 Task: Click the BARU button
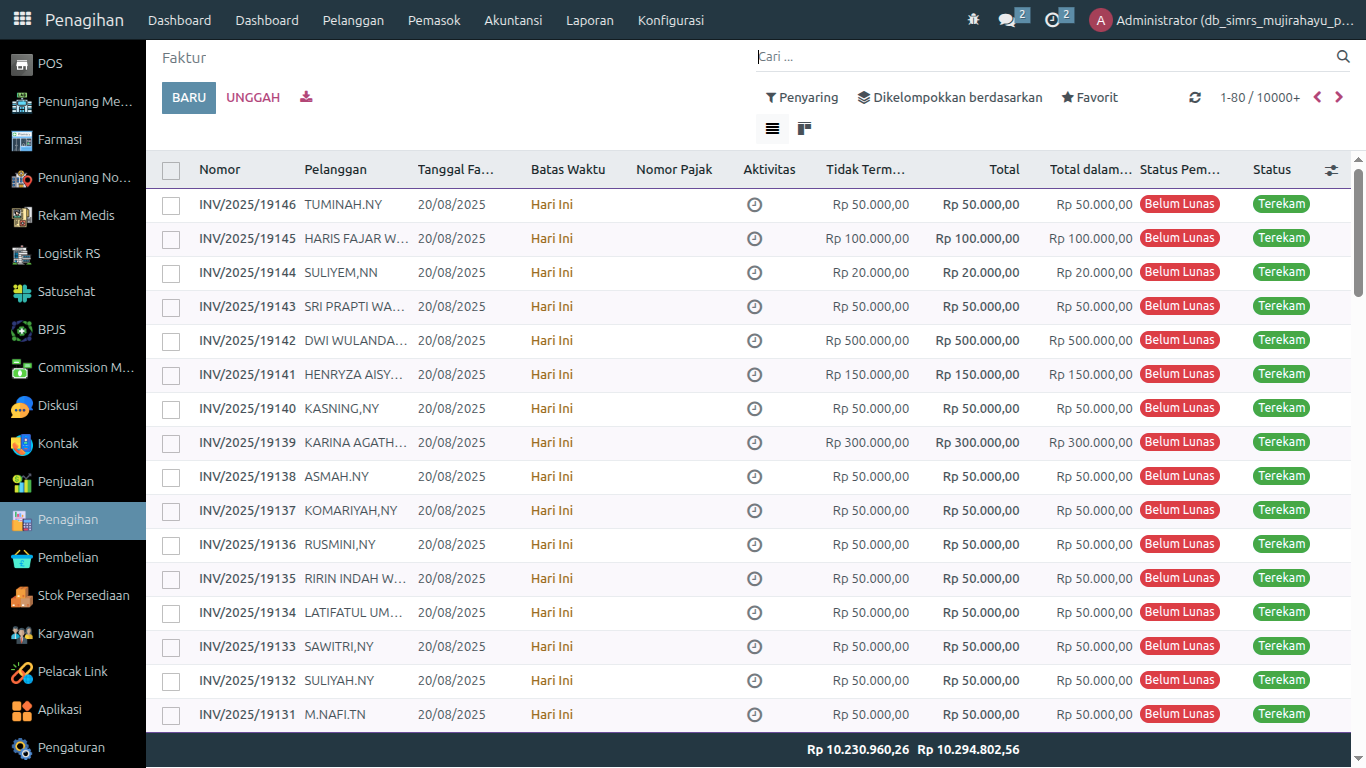[189, 98]
